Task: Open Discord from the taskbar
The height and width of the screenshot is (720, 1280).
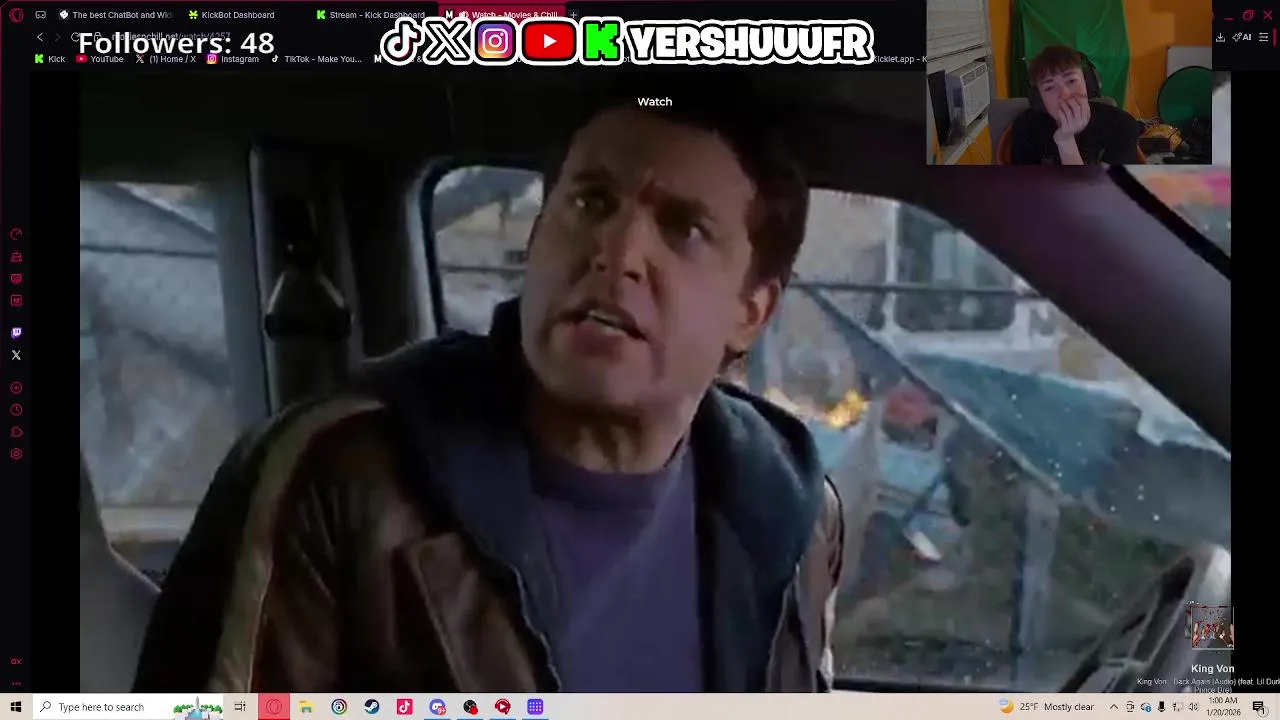Action: click(437, 707)
